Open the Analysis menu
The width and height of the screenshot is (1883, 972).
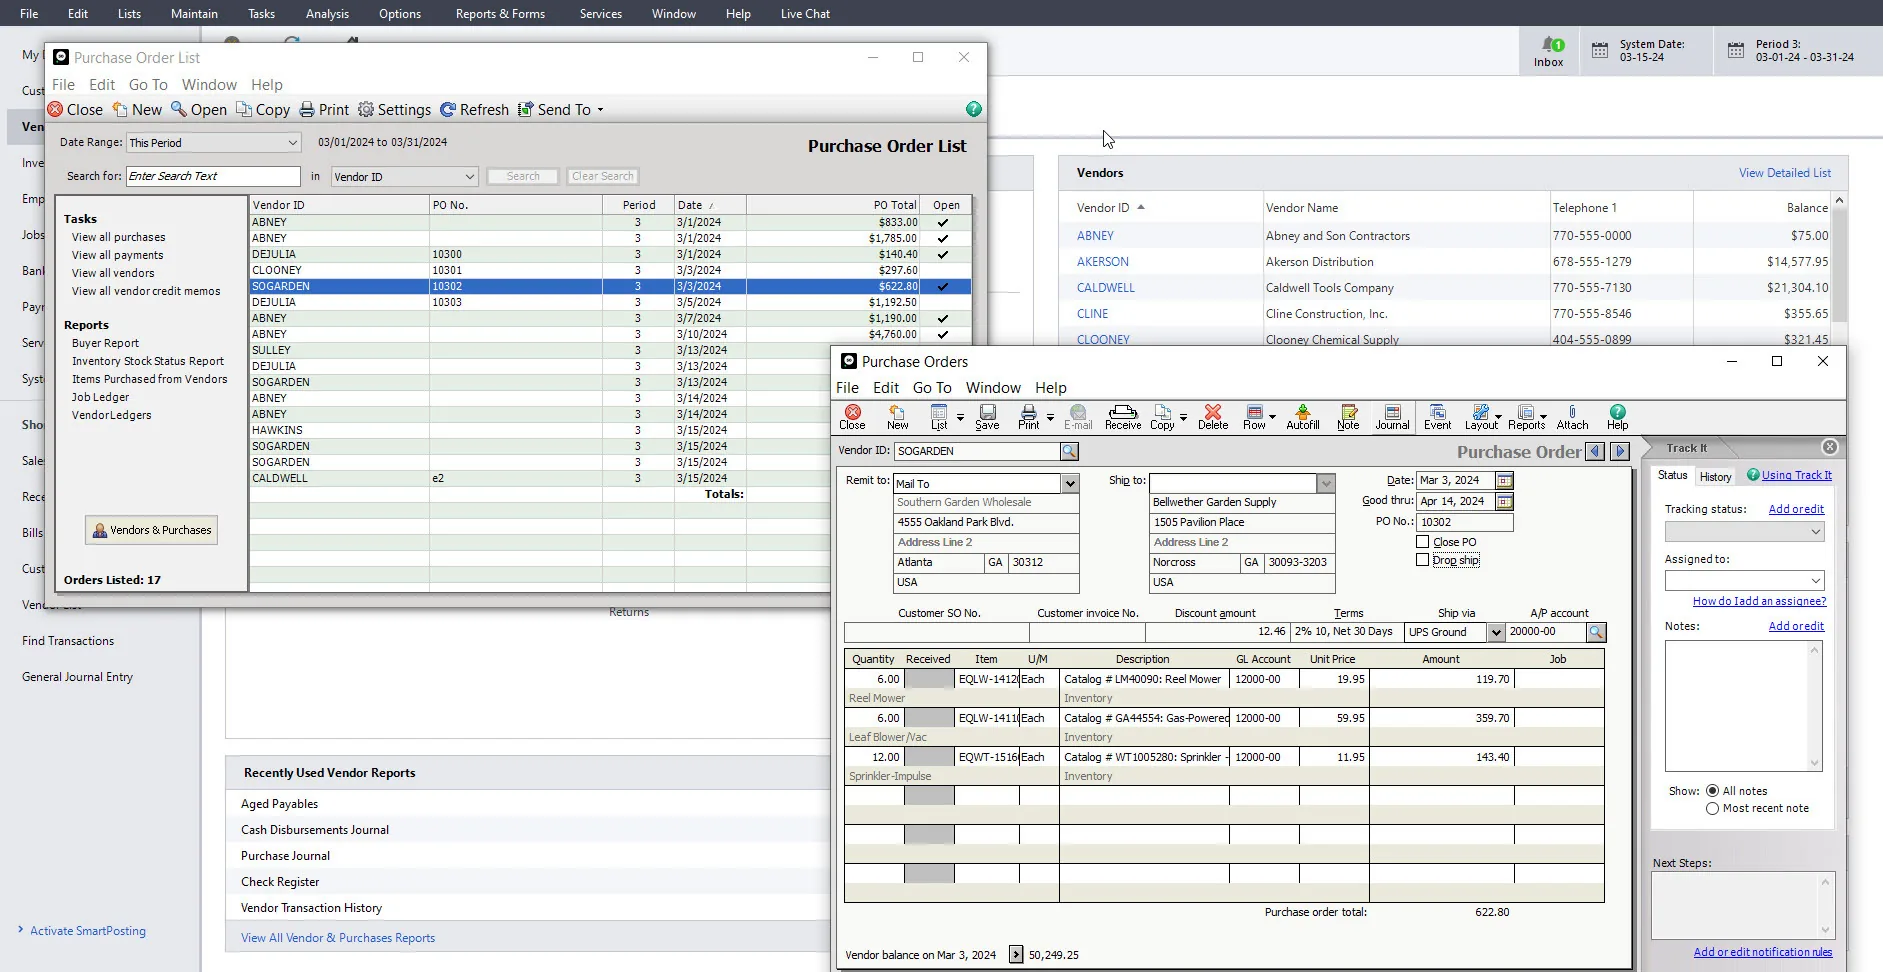click(x=327, y=13)
